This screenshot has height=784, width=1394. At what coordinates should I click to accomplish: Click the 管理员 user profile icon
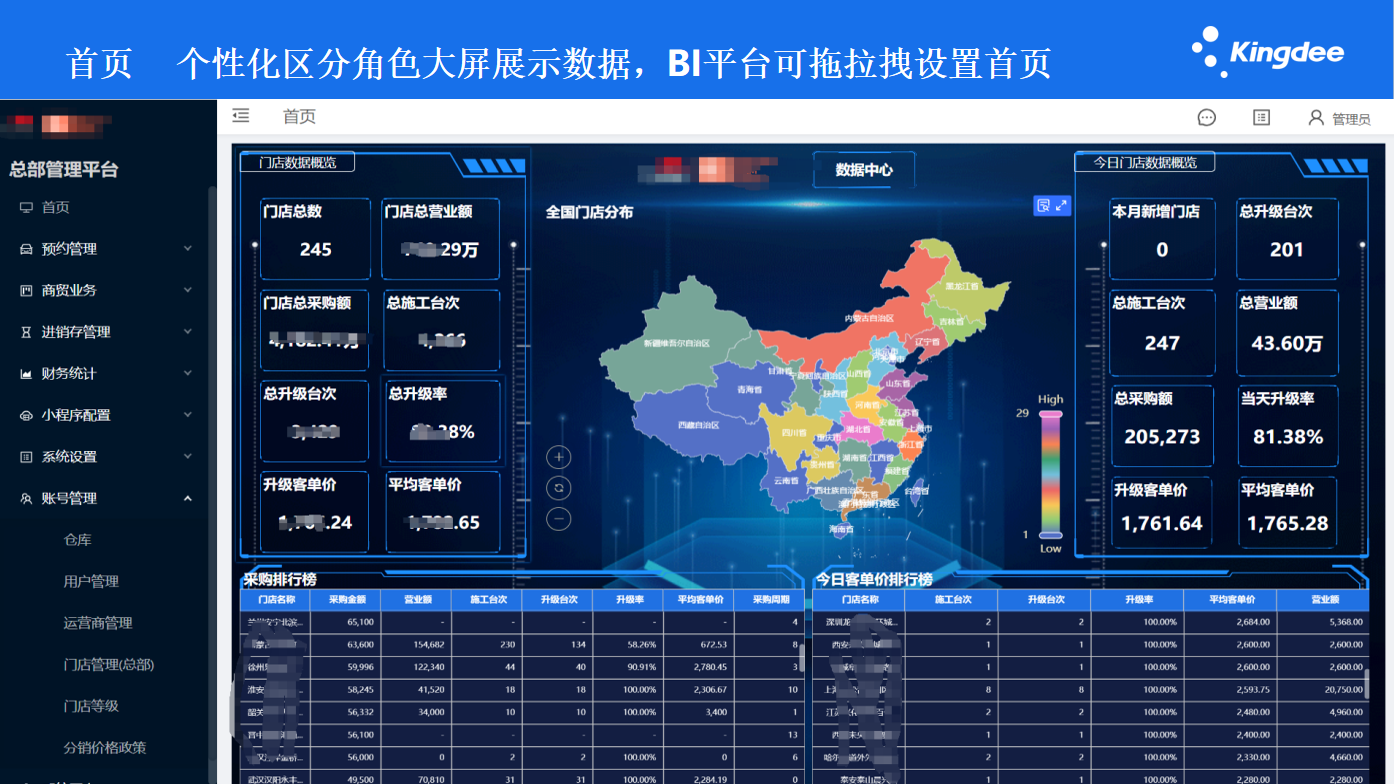(x=1316, y=118)
